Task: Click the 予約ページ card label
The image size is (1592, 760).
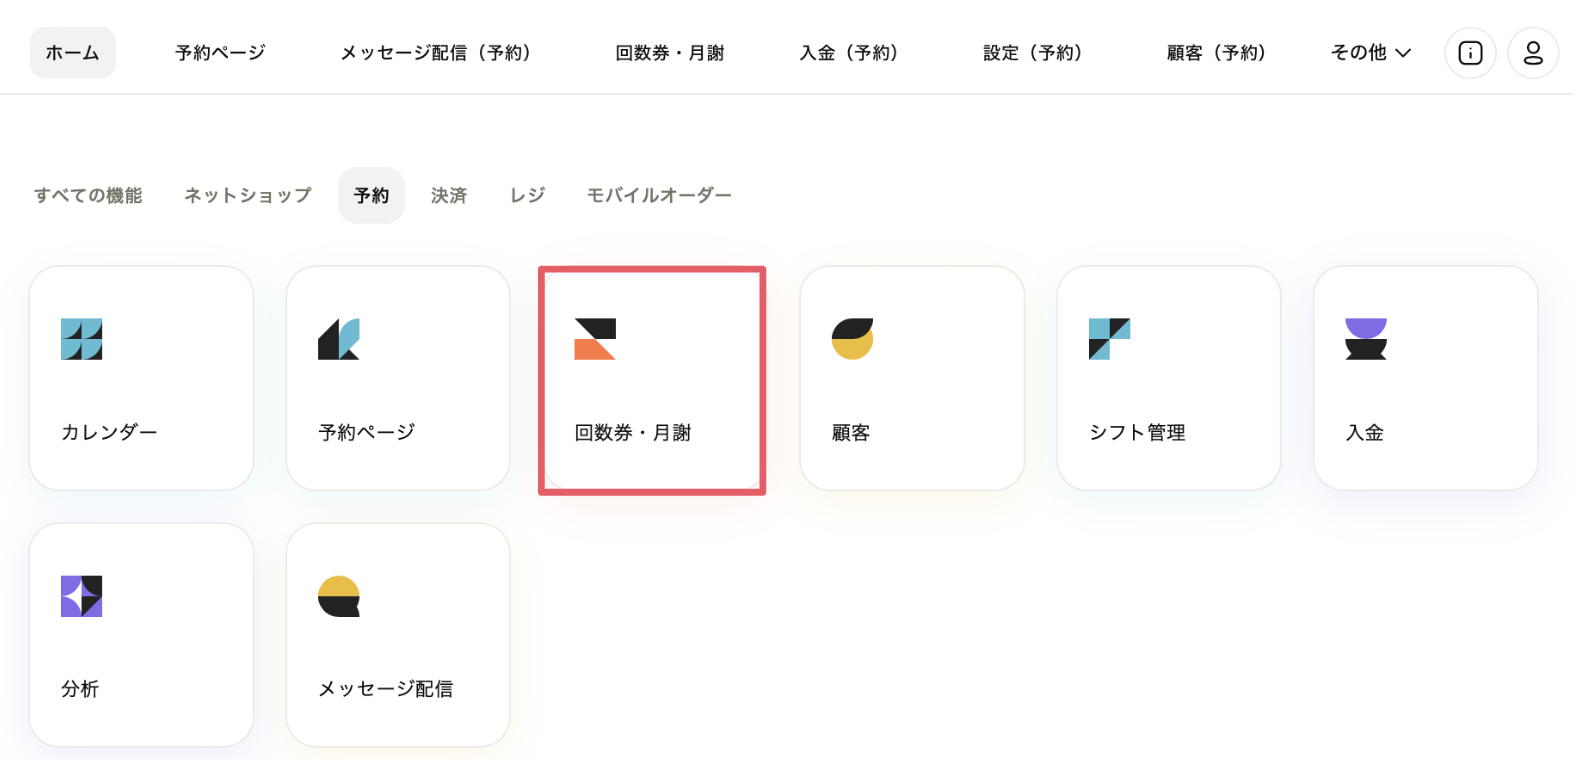Action: (366, 432)
